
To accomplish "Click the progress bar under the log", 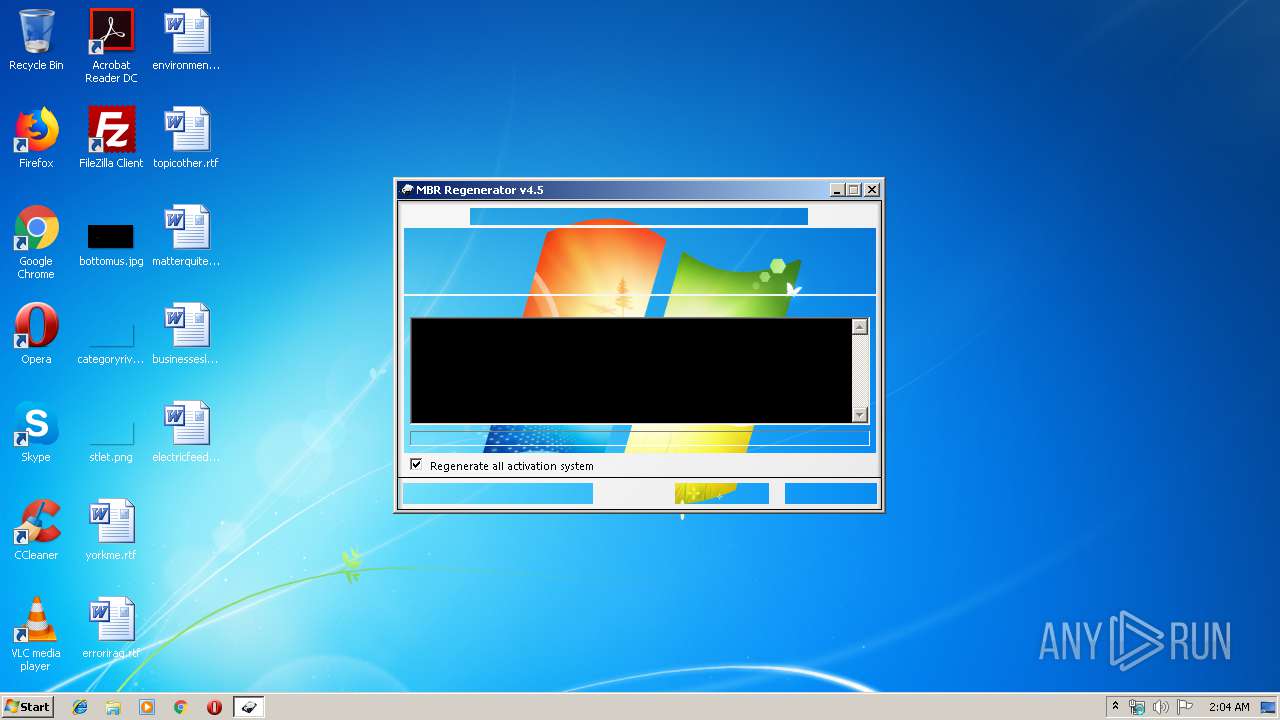I will click(x=640, y=438).
